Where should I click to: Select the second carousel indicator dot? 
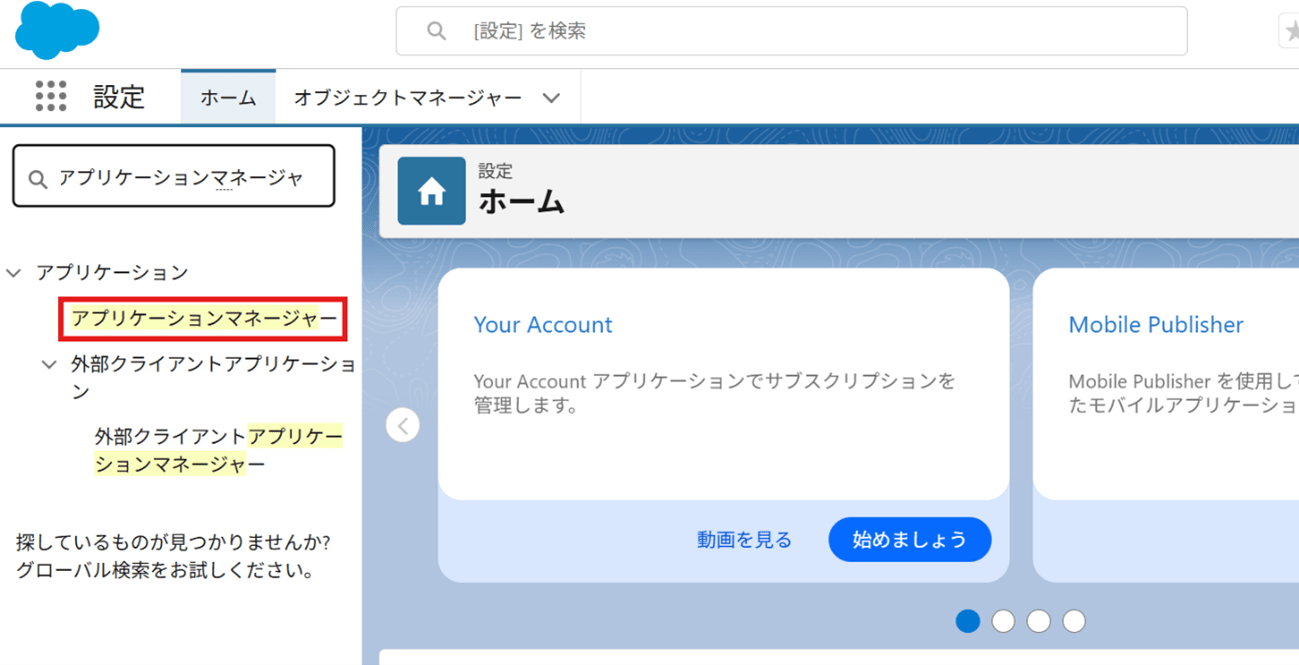pyautogui.click(x=1003, y=621)
